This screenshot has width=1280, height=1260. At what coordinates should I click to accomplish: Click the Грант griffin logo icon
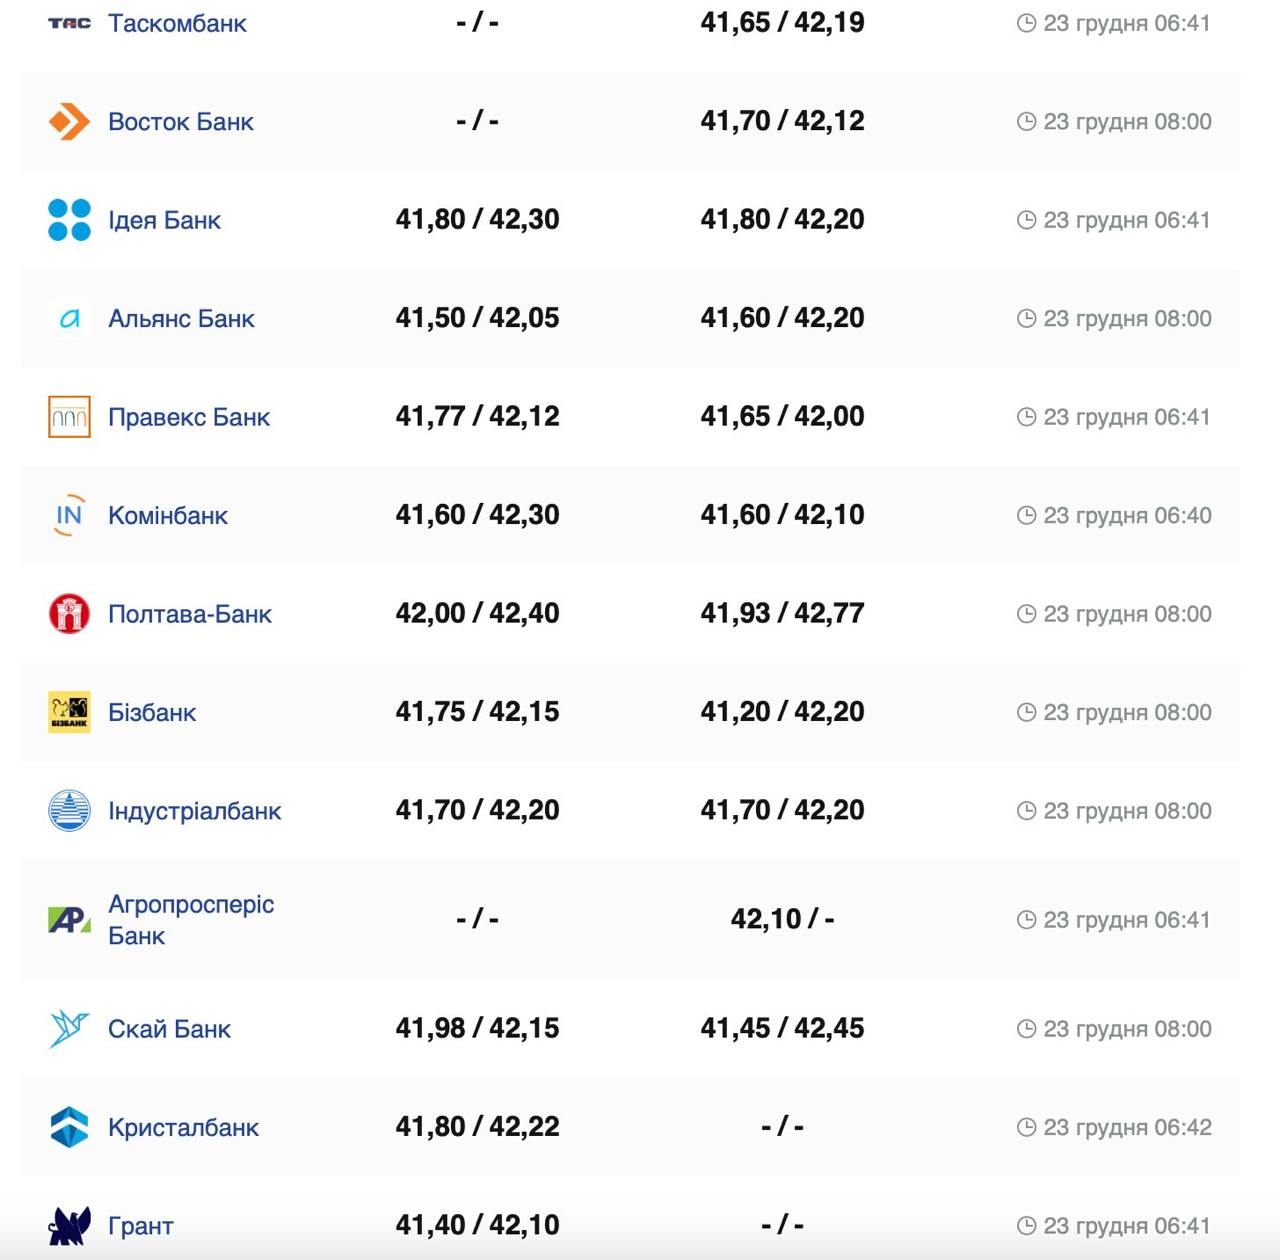click(69, 1226)
